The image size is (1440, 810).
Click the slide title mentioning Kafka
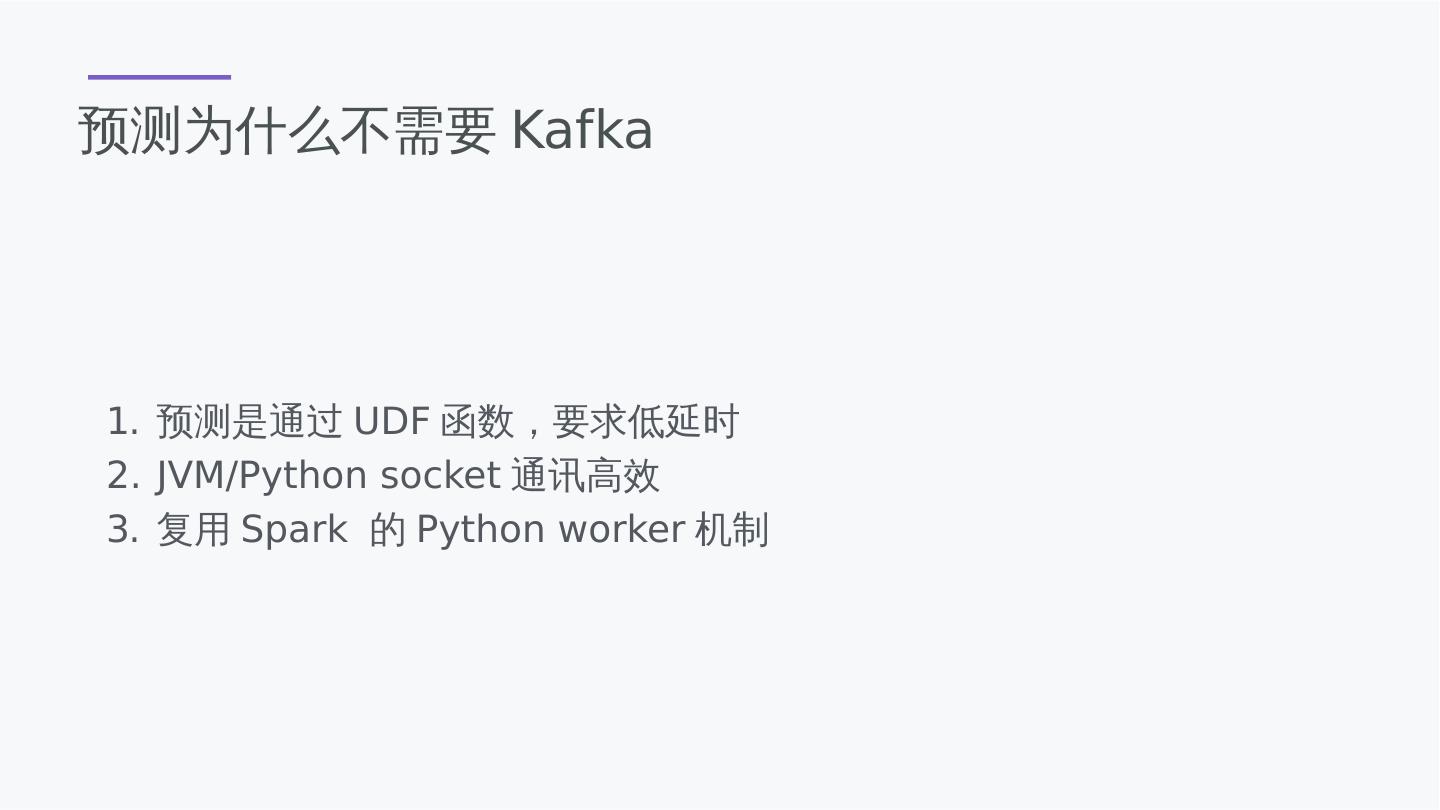pos(365,131)
